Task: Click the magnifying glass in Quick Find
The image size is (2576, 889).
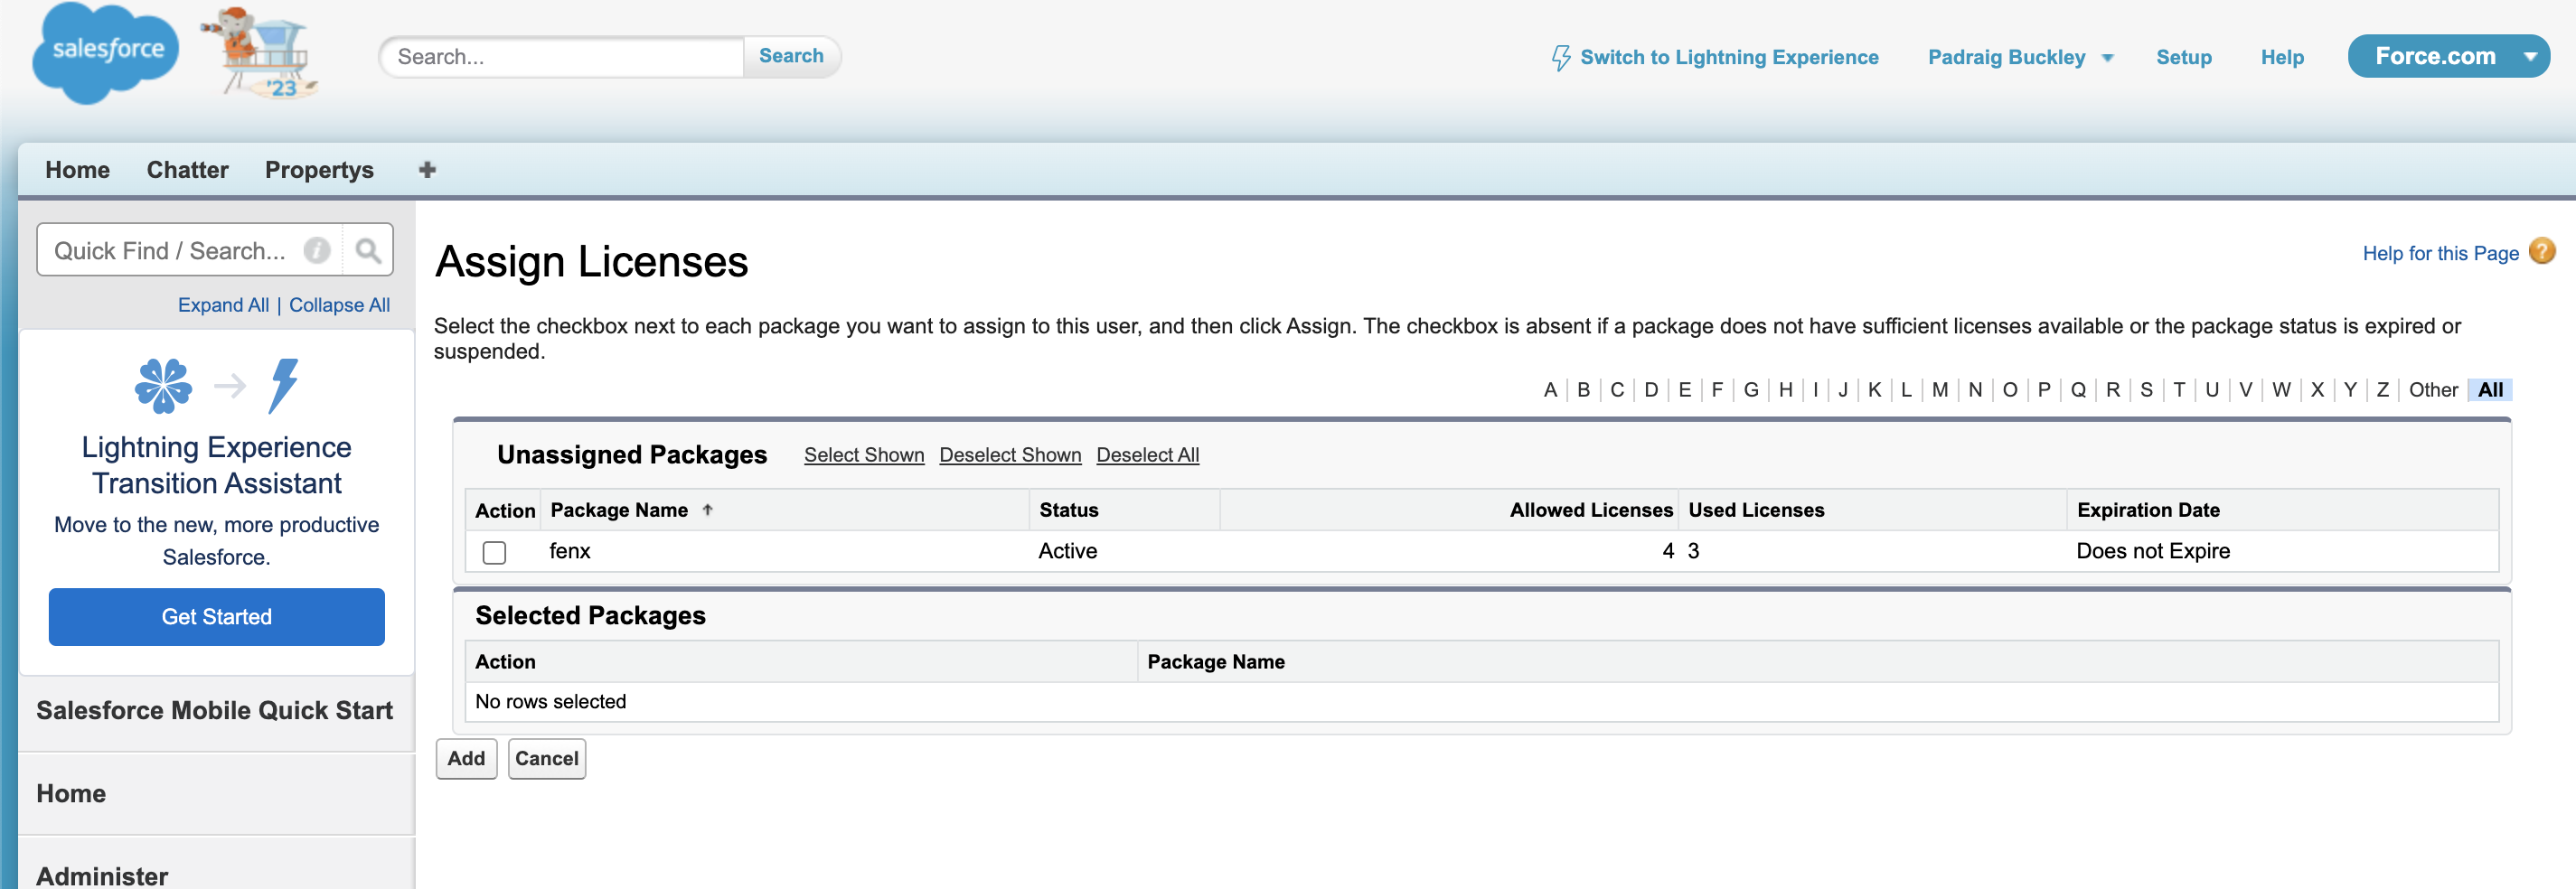Action: (x=367, y=249)
